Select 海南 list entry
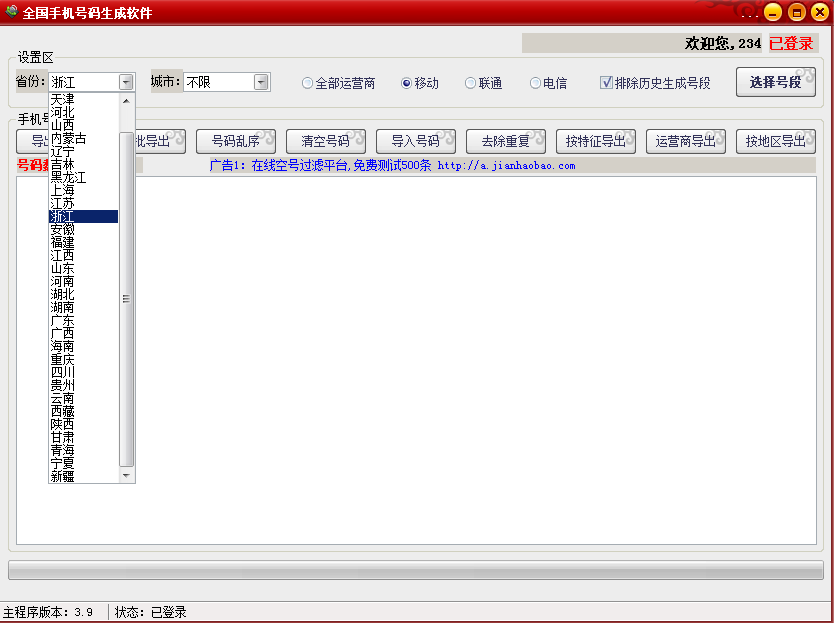834x623 pixels. (84, 346)
